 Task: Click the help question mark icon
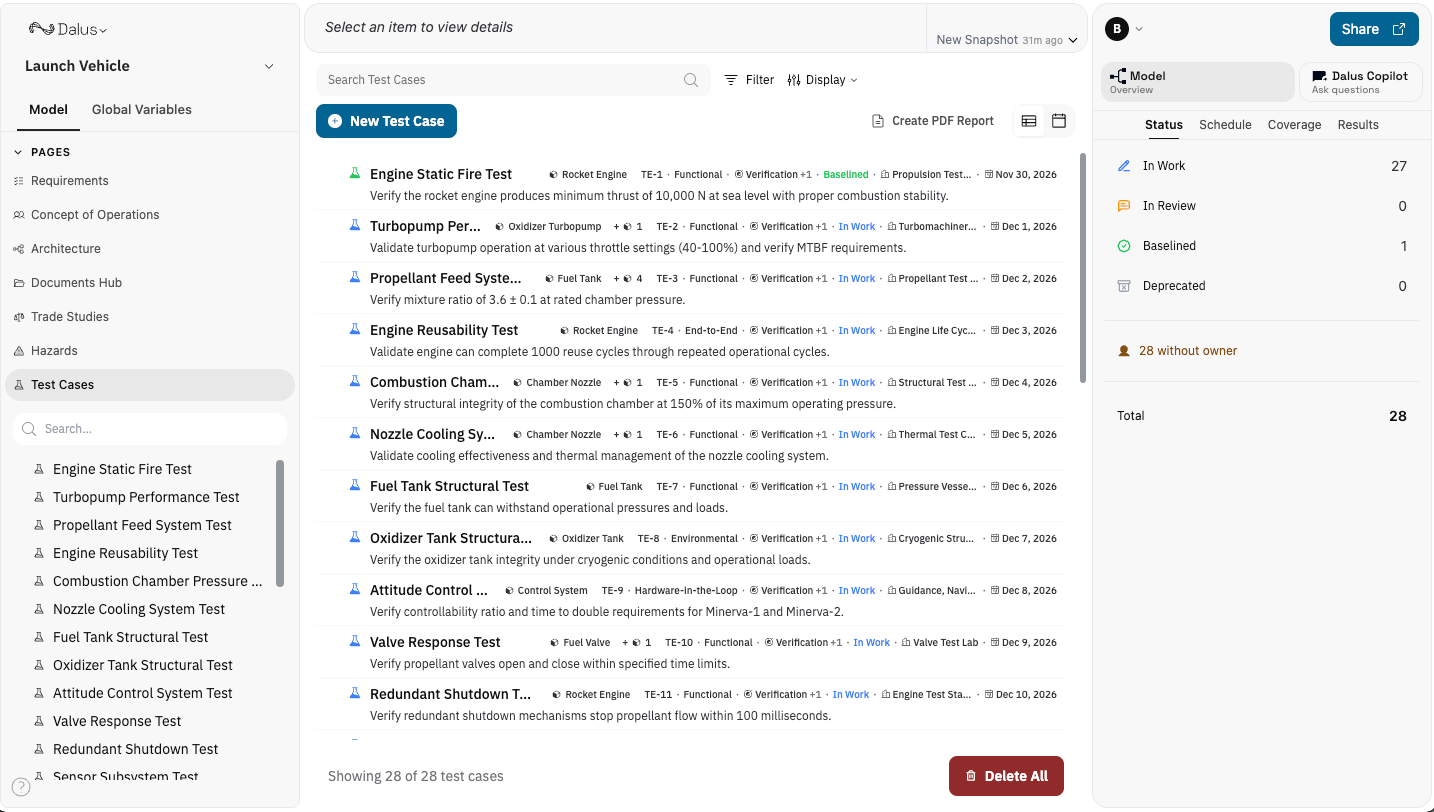click(x=21, y=786)
